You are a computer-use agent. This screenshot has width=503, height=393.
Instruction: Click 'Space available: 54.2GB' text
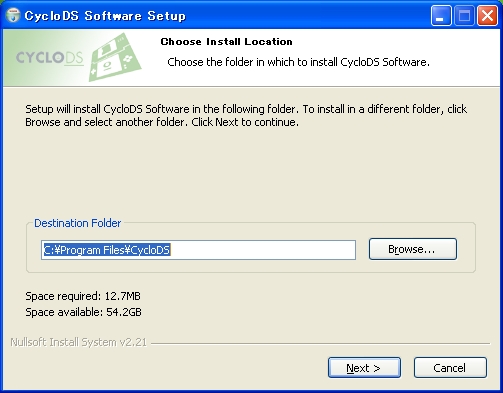tap(83, 312)
